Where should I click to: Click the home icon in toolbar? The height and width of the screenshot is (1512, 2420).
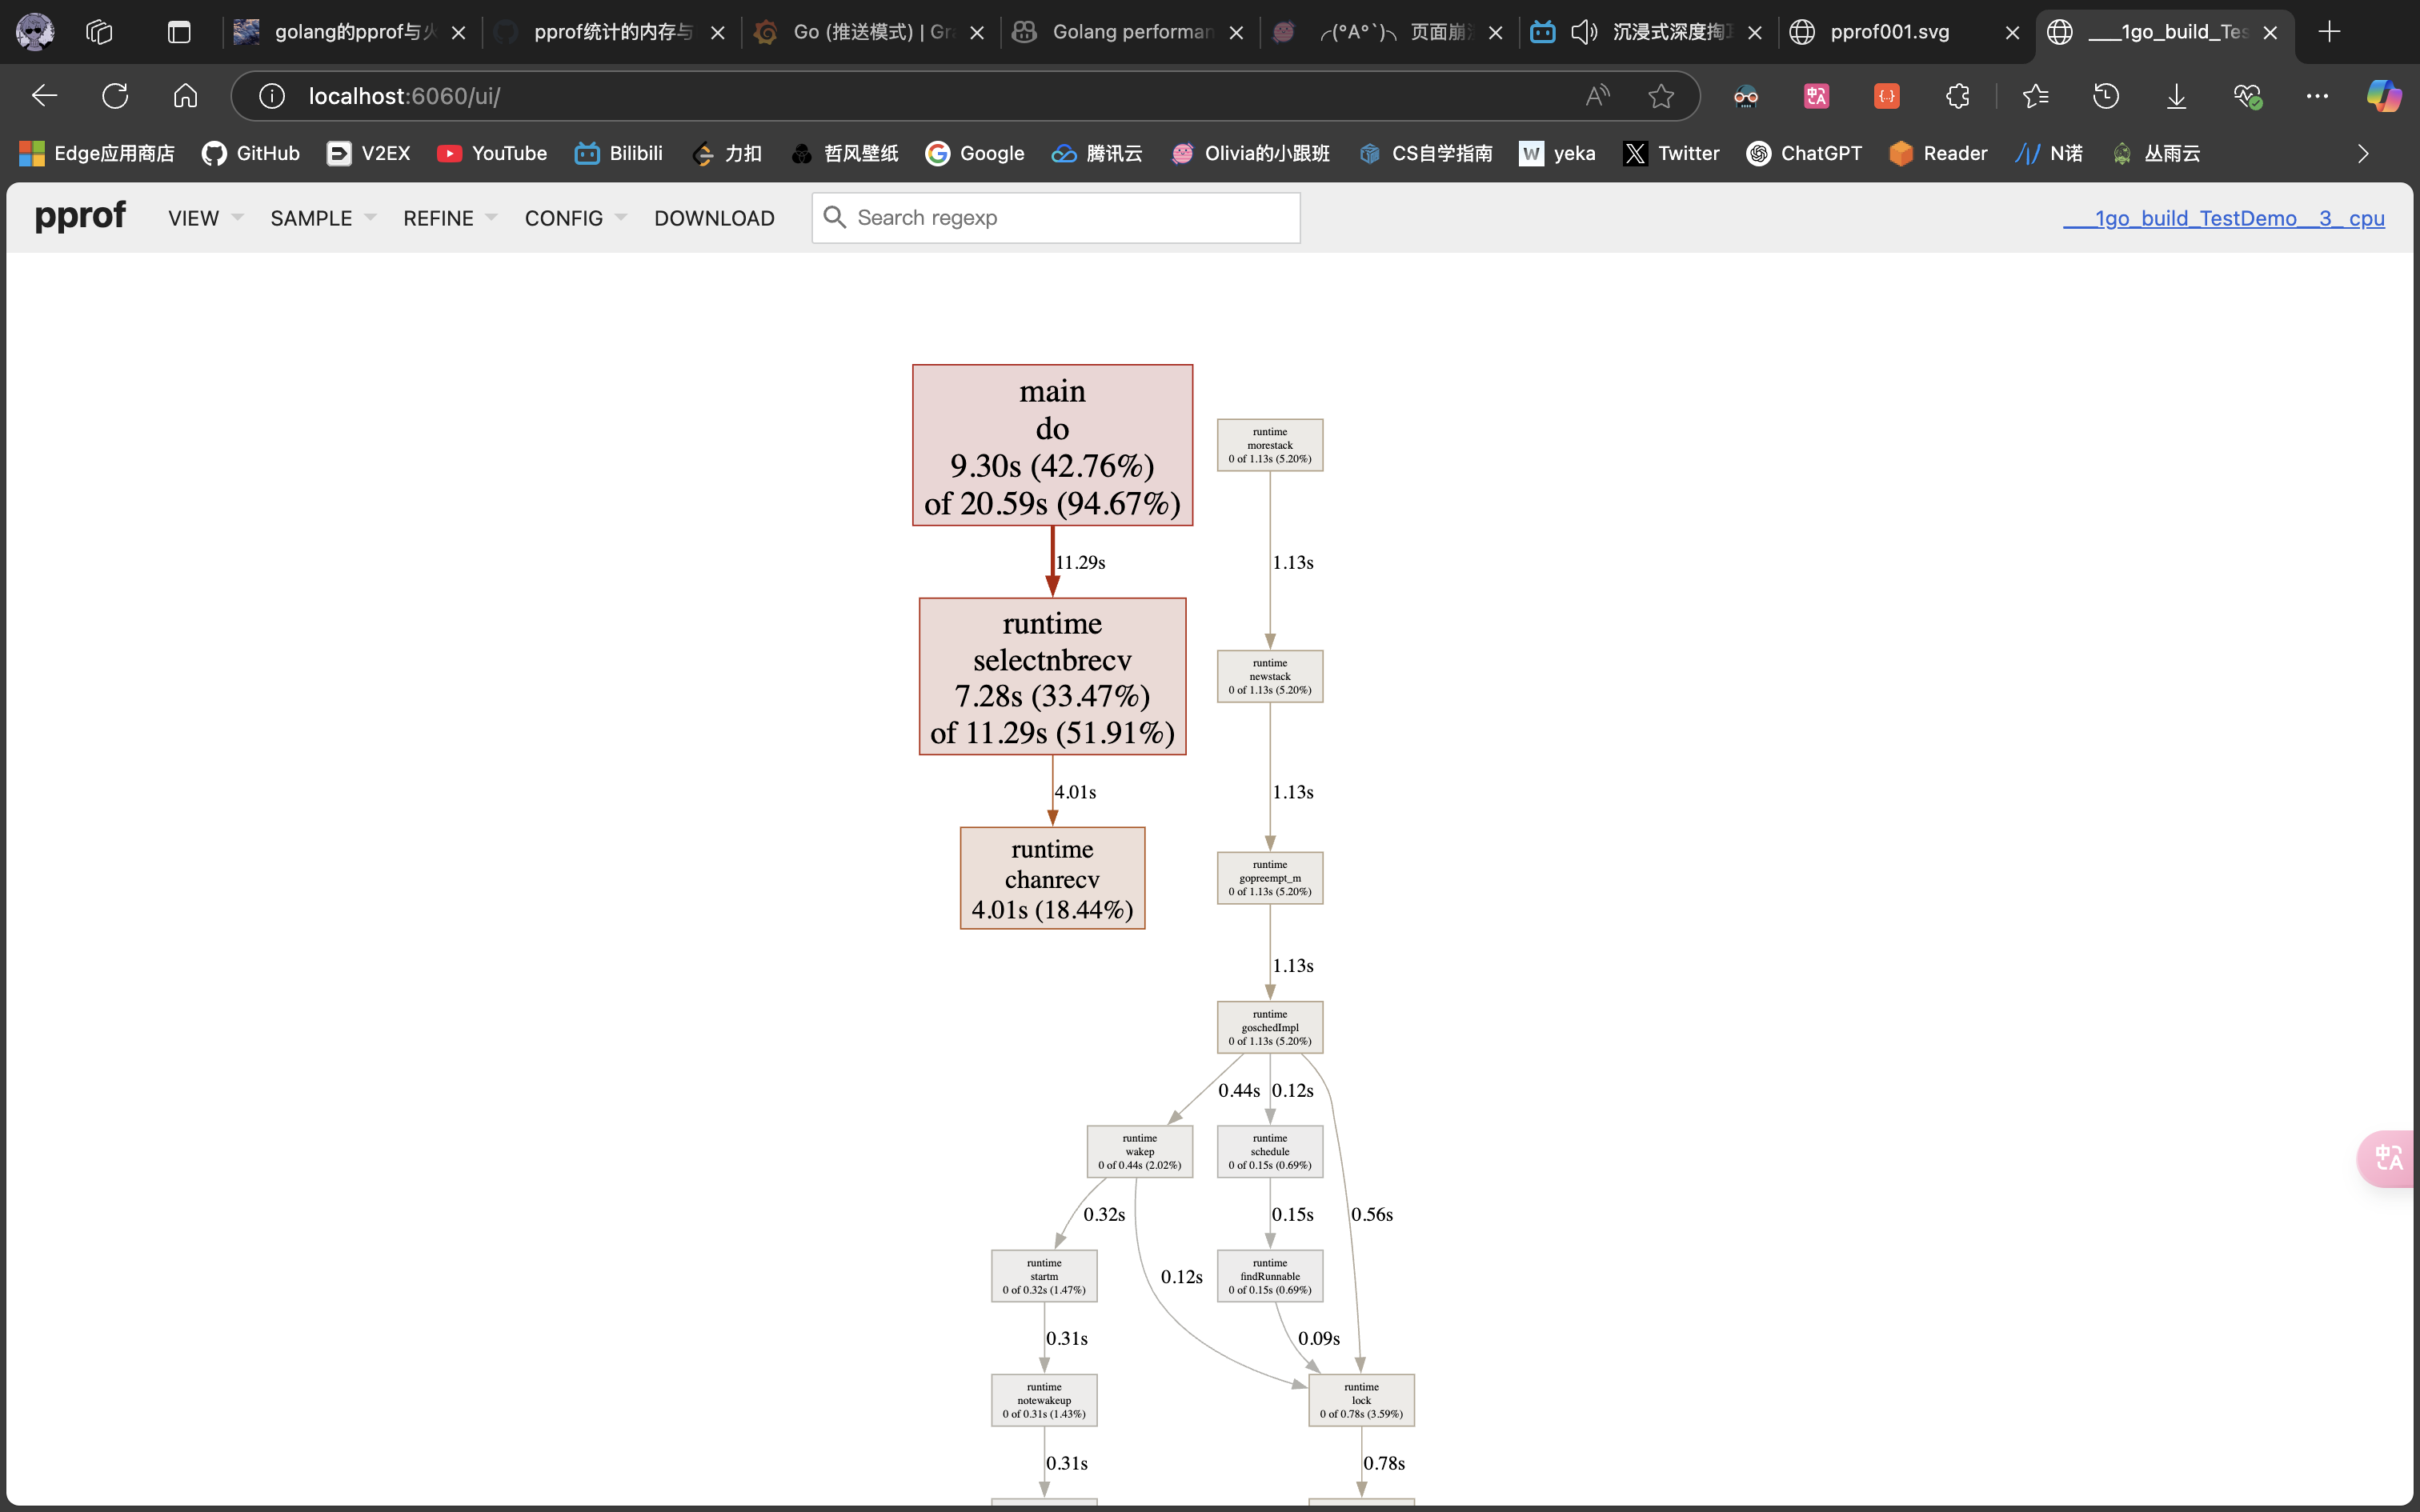(185, 96)
